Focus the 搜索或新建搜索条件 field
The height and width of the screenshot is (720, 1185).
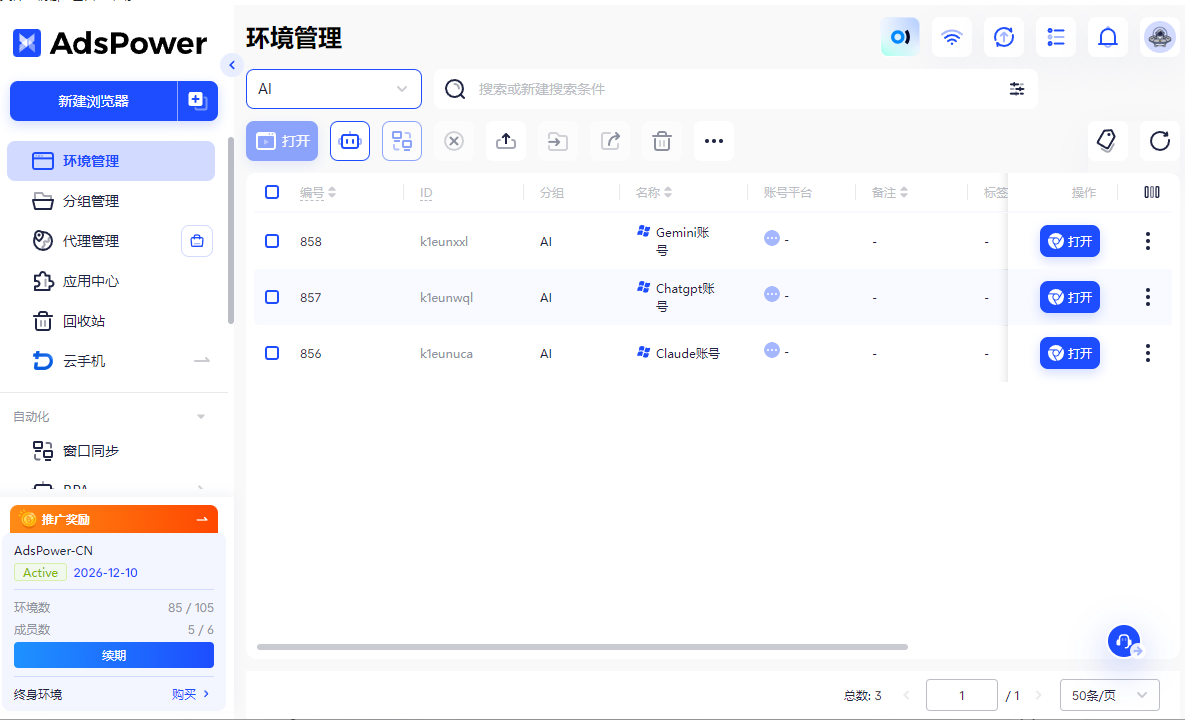733,89
